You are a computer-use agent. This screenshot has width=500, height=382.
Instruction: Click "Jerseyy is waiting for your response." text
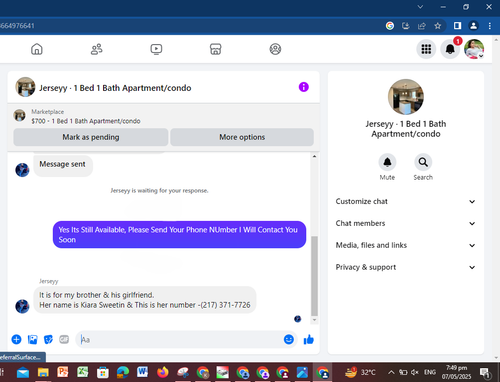pyautogui.click(x=159, y=191)
